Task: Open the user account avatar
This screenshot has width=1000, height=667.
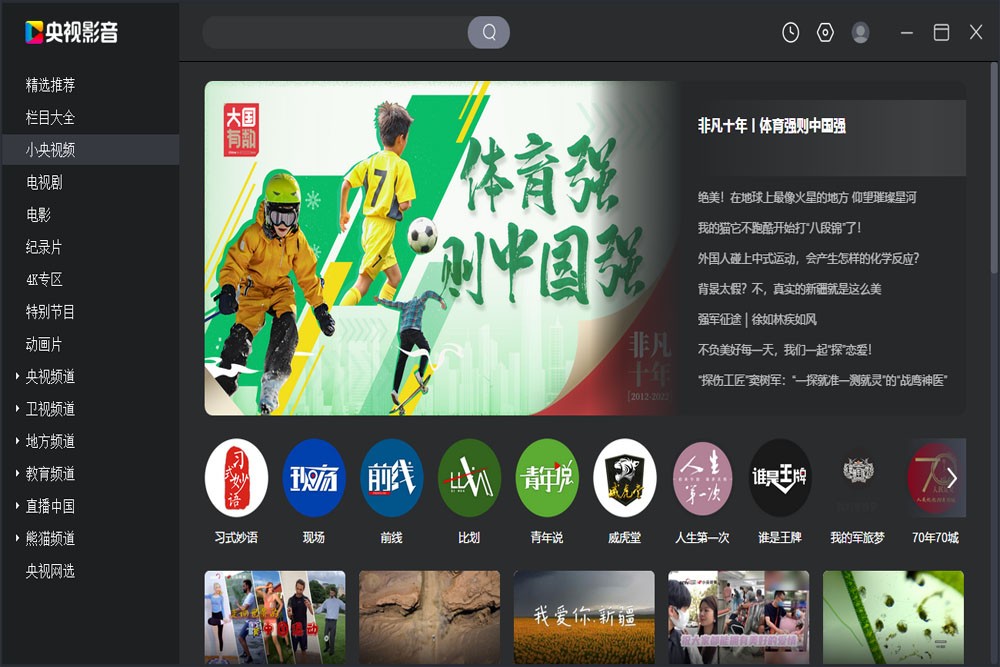Action: pyautogui.click(x=860, y=33)
